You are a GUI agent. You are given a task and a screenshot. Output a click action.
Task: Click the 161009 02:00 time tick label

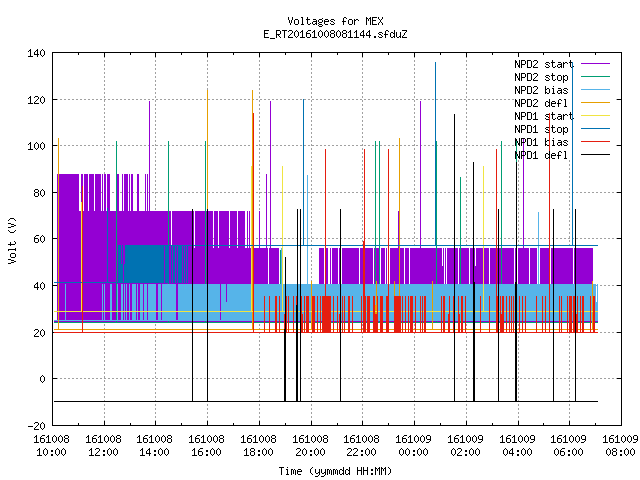[465, 446]
